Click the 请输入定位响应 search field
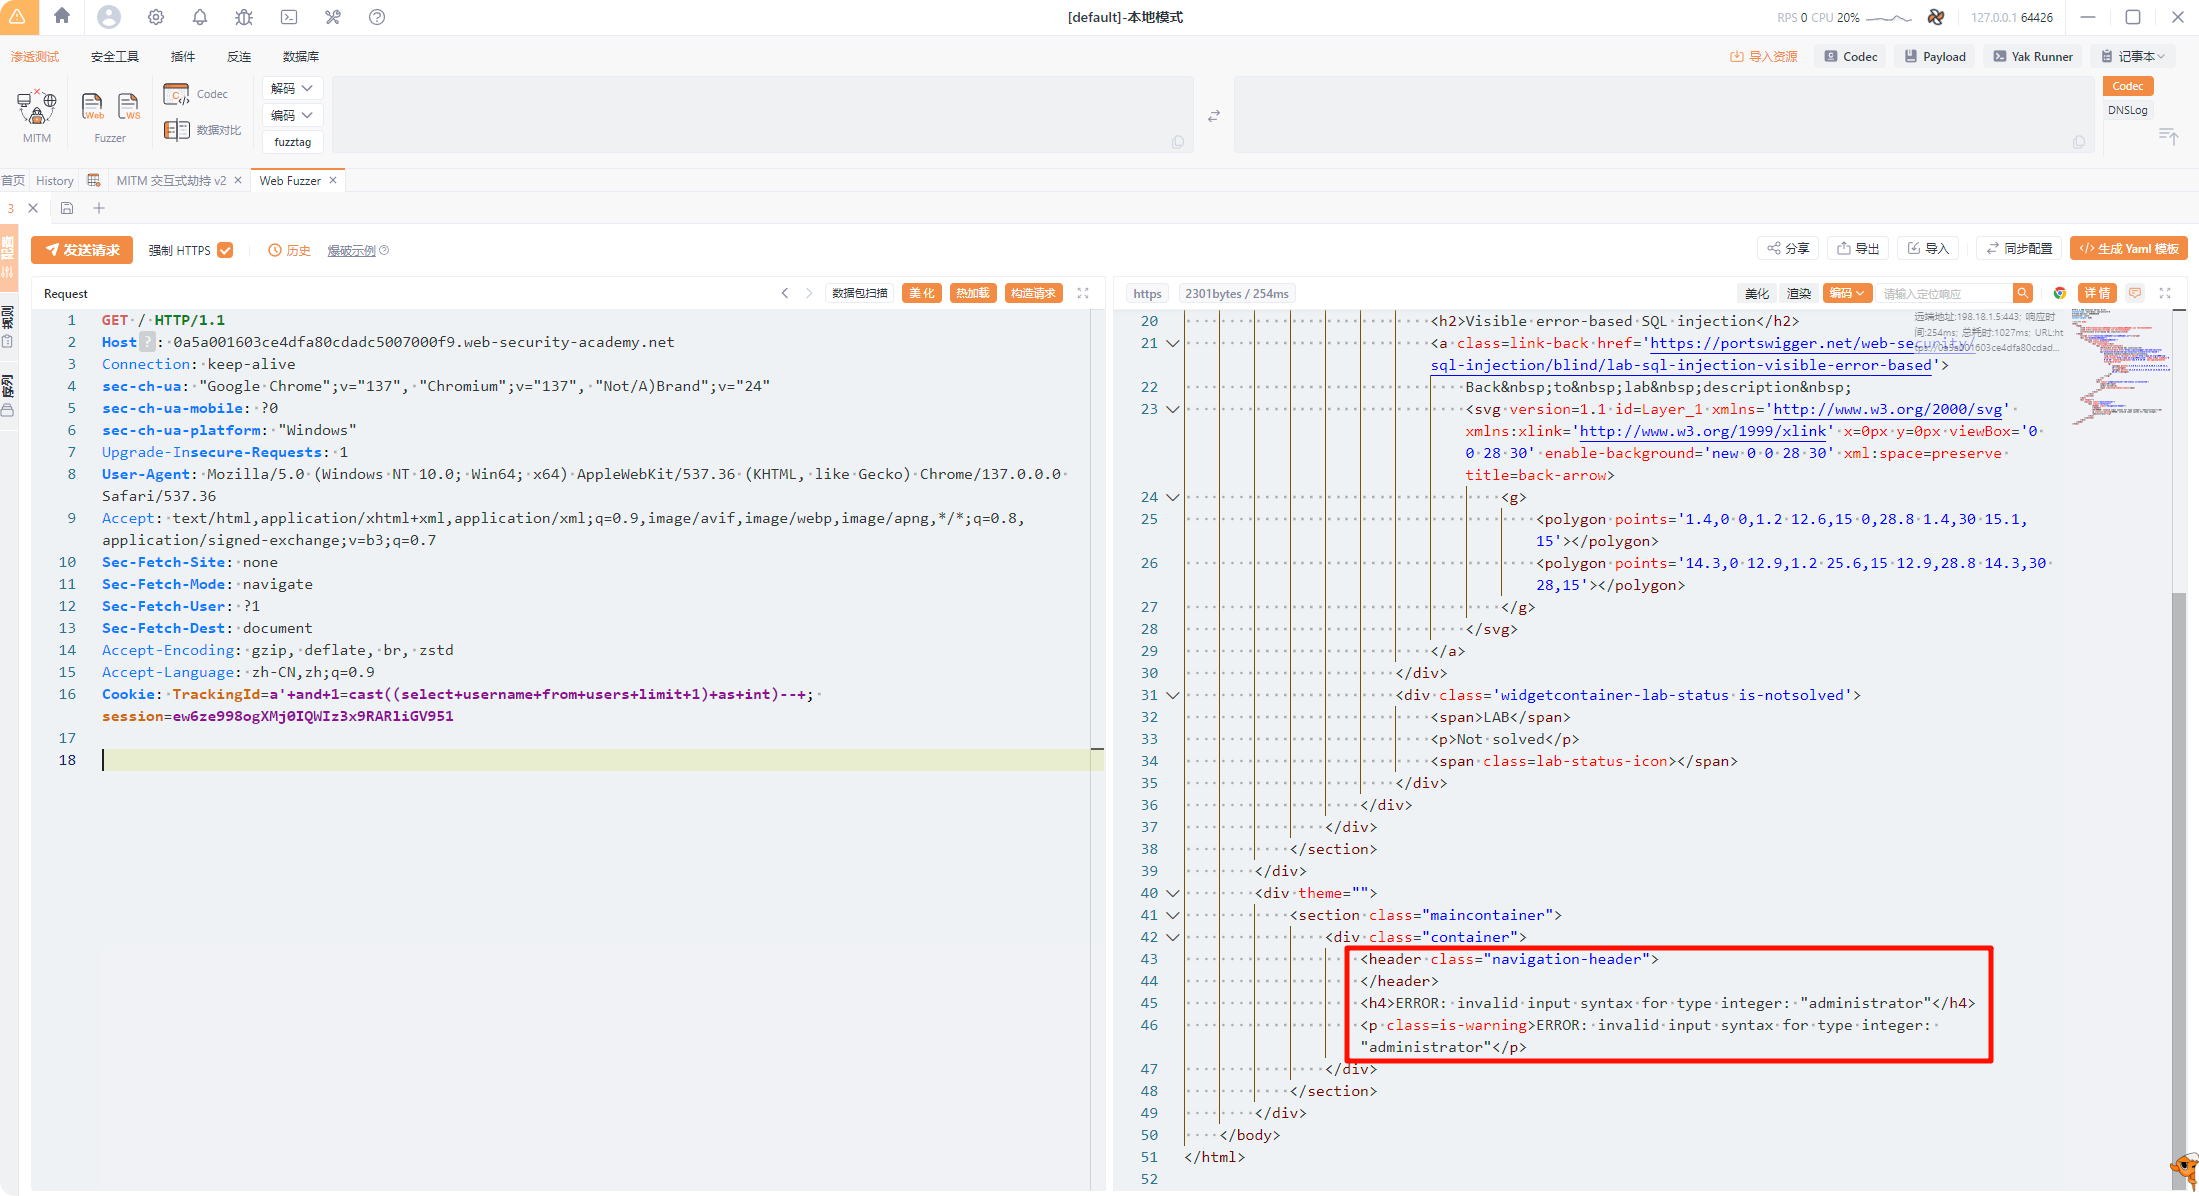Image resolution: width=2199 pixels, height=1196 pixels. click(1943, 293)
